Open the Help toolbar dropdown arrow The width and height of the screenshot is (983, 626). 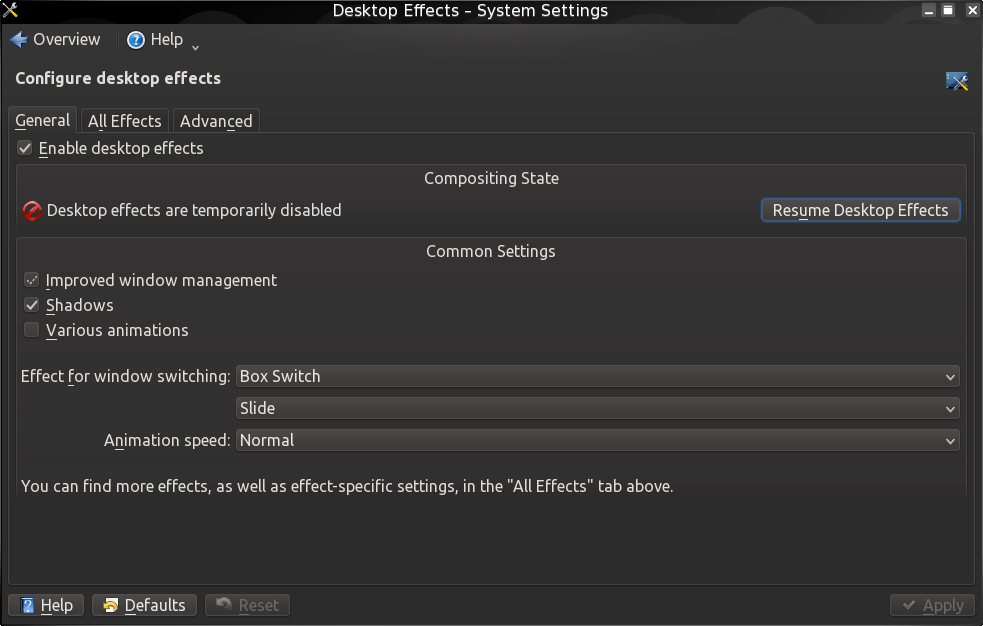point(195,47)
